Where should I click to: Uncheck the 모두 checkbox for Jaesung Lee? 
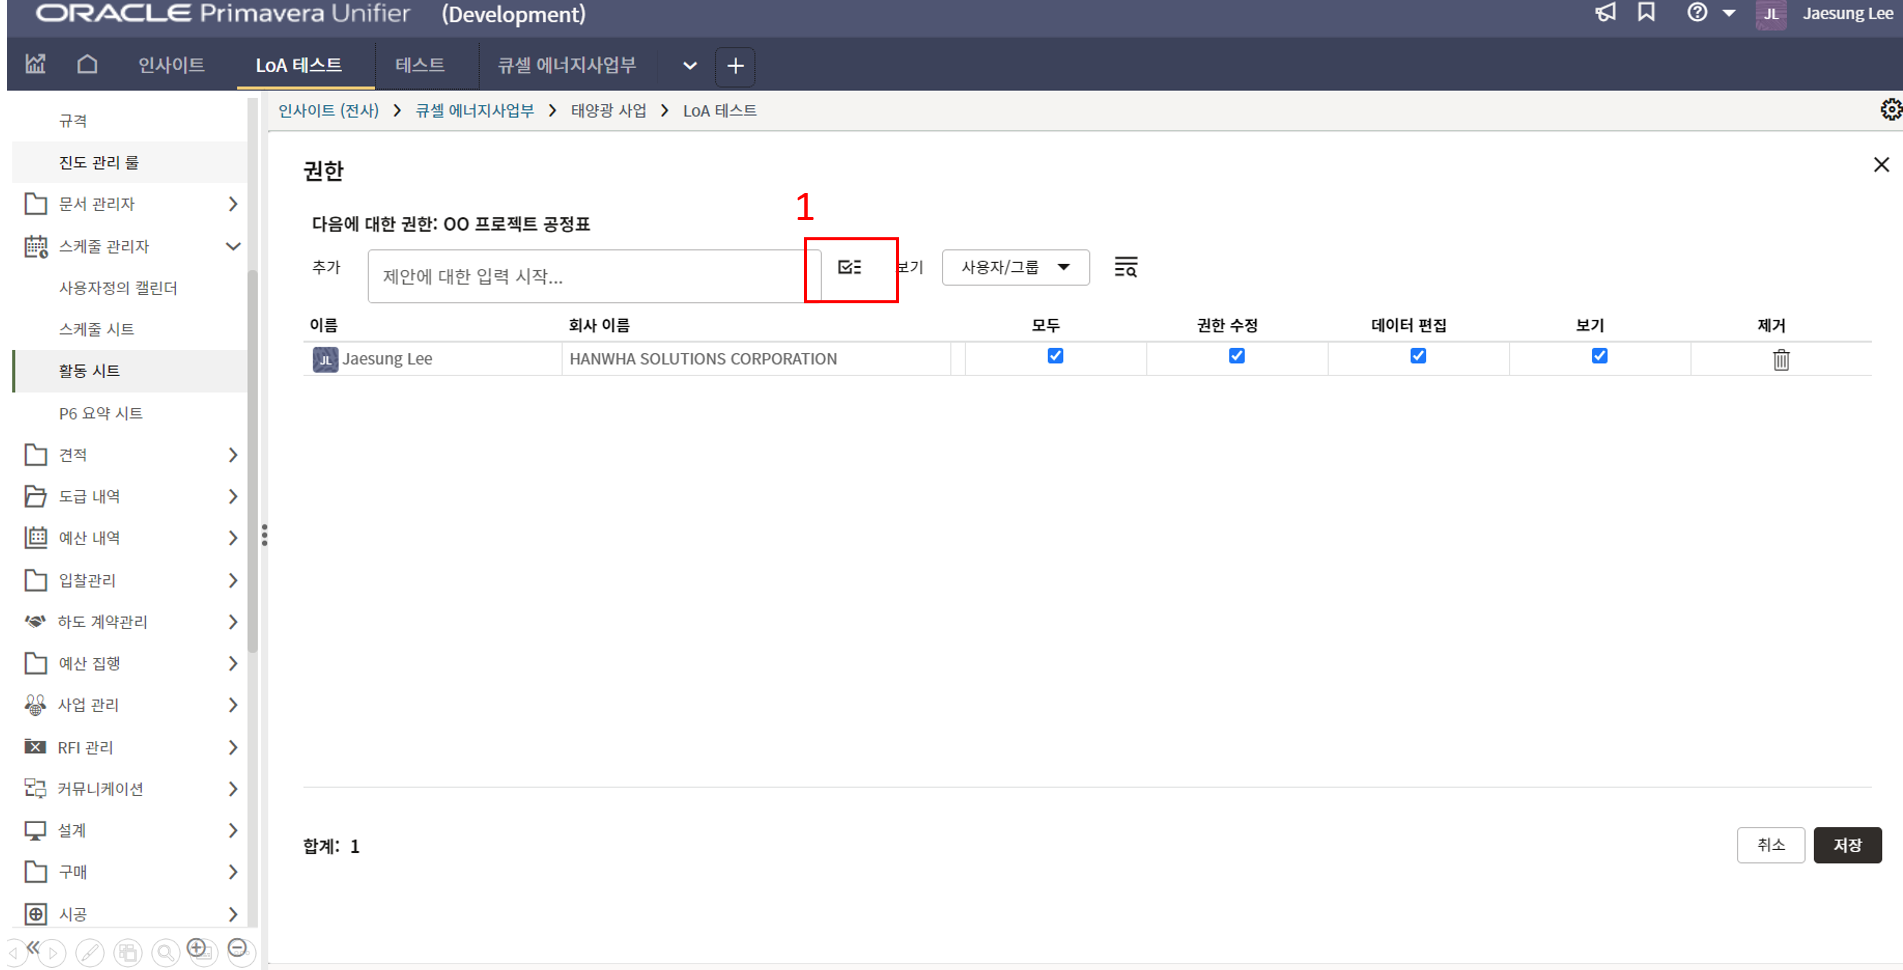pyautogui.click(x=1055, y=356)
